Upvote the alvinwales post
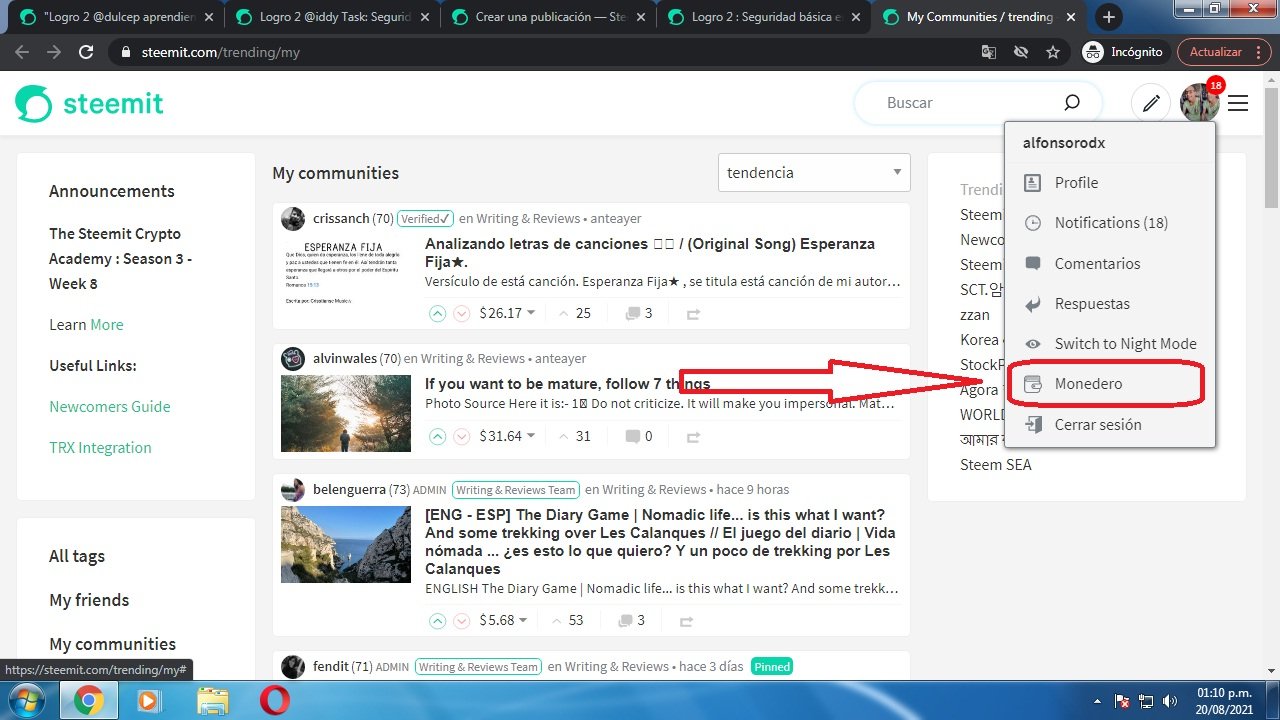Image resolution: width=1280 pixels, height=720 pixels. click(x=437, y=436)
